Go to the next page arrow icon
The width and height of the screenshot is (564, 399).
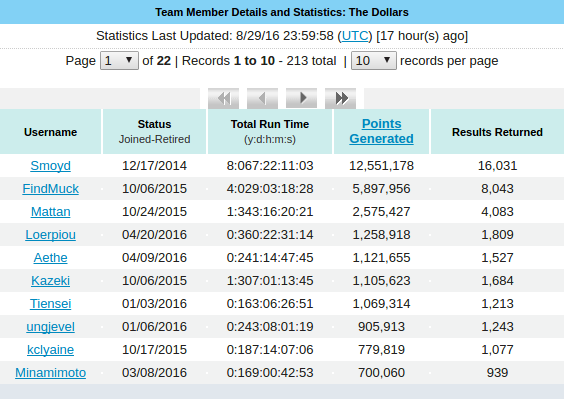pos(301,98)
